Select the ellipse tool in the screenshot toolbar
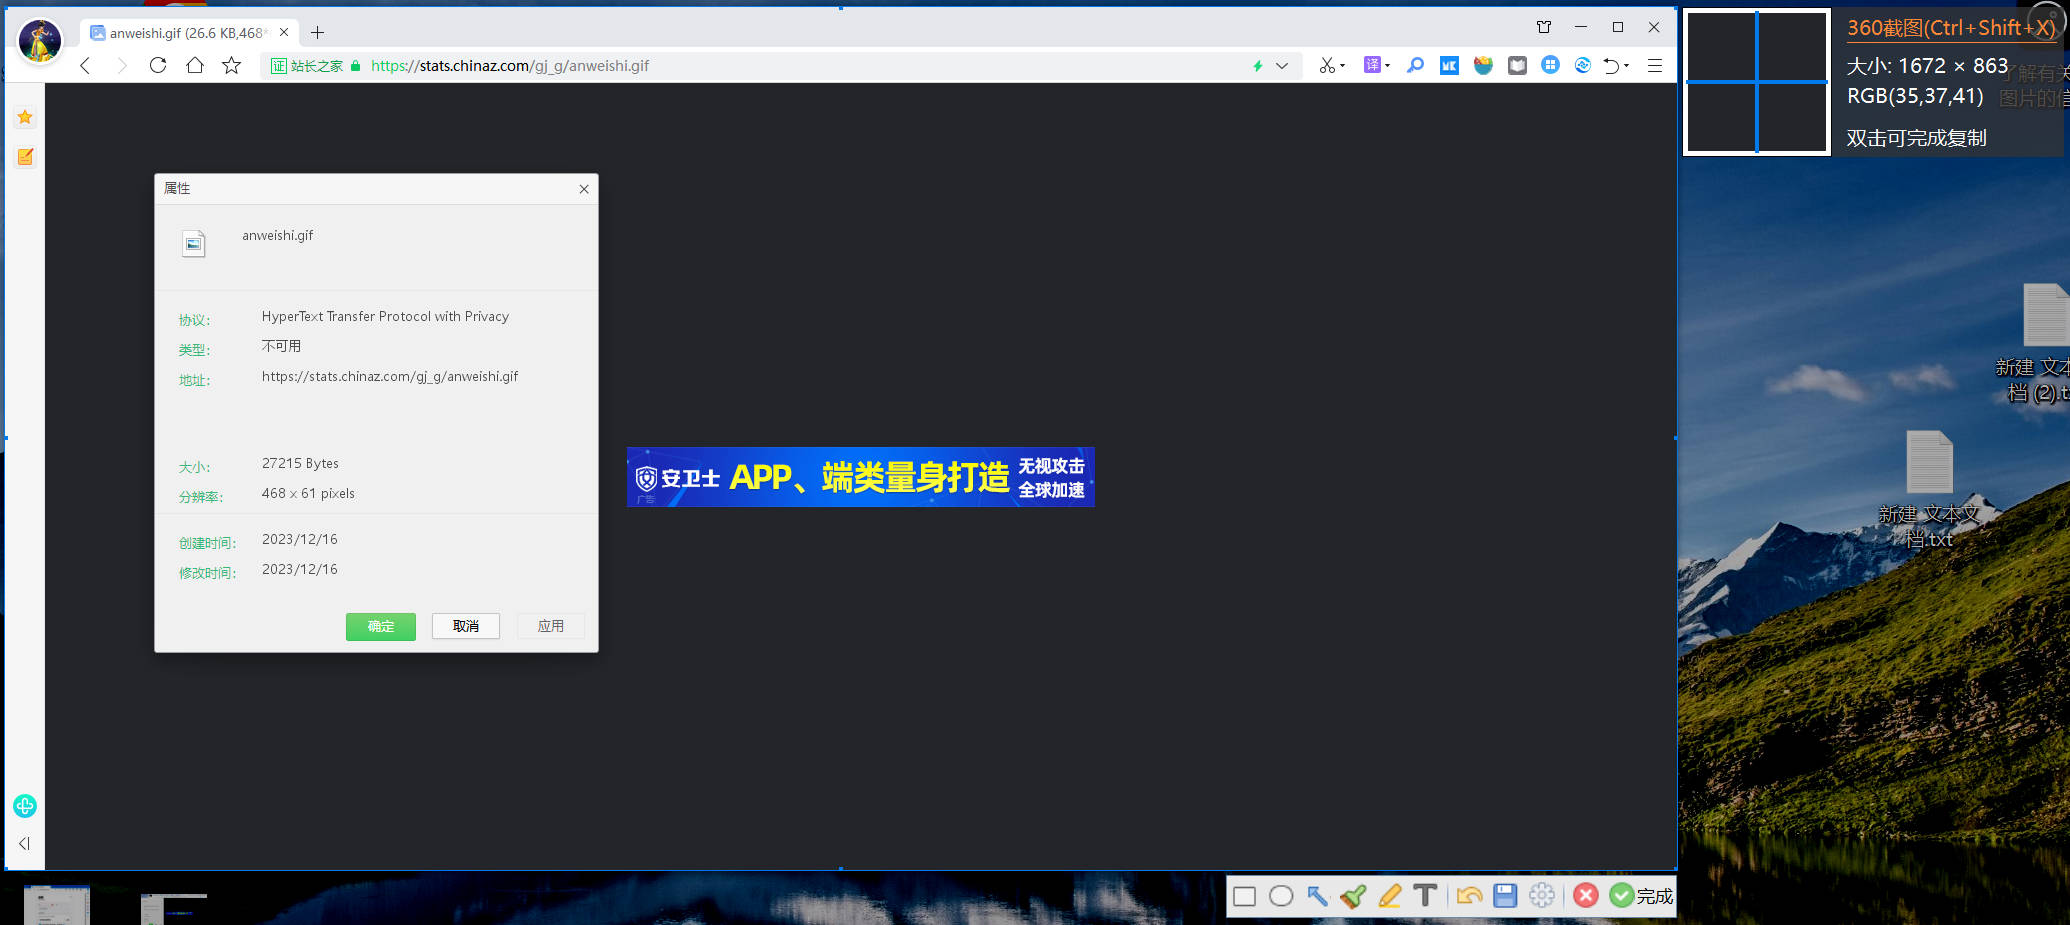Image resolution: width=2070 pixels, height=925 pixels. (x=1281, y=896)
